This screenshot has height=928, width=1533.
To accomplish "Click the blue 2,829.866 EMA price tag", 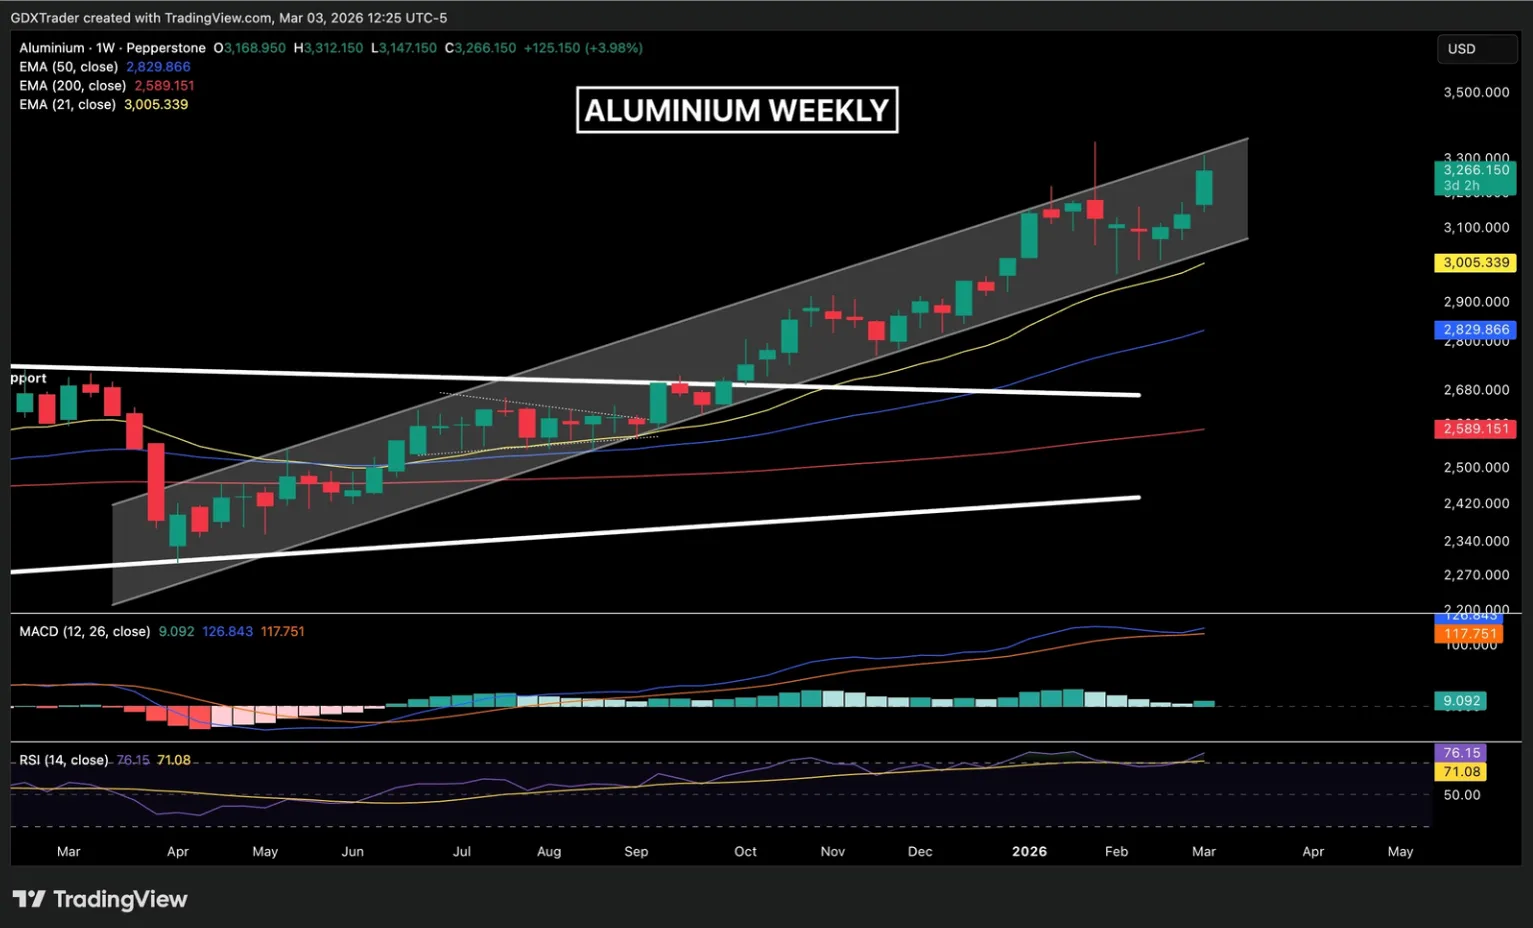I will tap(1475, 330).
